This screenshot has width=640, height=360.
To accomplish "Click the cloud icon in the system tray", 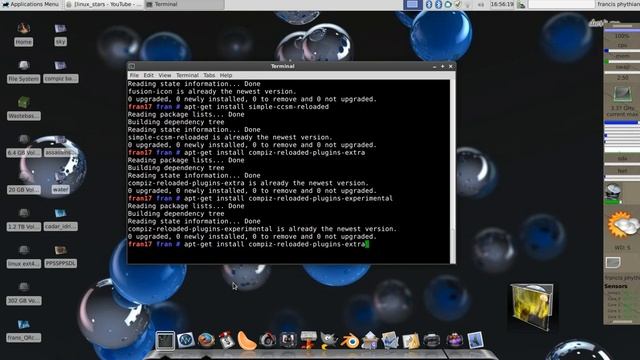I will pos(448,4).
